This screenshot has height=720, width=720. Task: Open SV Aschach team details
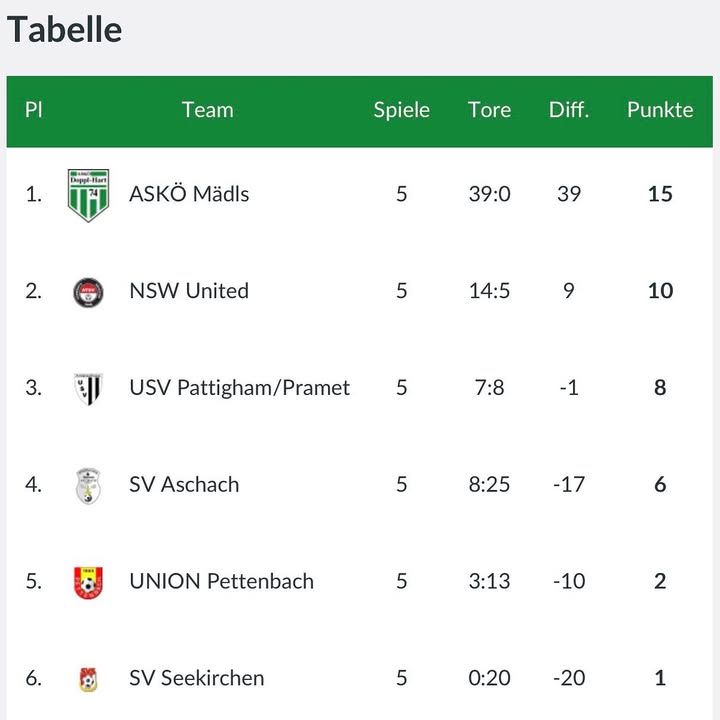[184, 485]
